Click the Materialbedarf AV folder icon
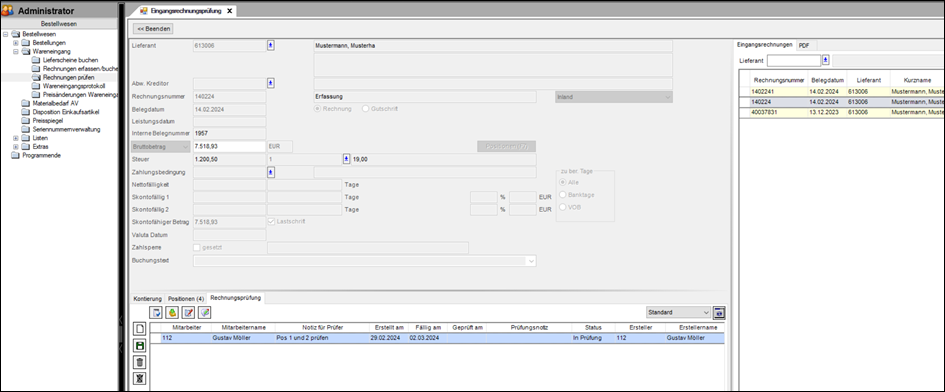The height and width of the screenshot is (392, 945). [x=25, y=104]
